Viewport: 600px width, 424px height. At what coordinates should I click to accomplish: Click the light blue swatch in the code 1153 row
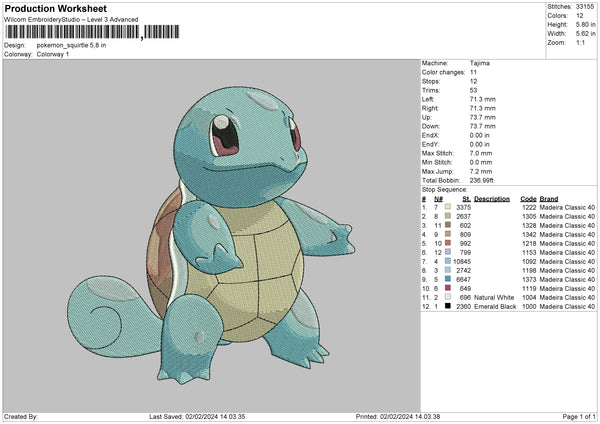click(448, 252)
